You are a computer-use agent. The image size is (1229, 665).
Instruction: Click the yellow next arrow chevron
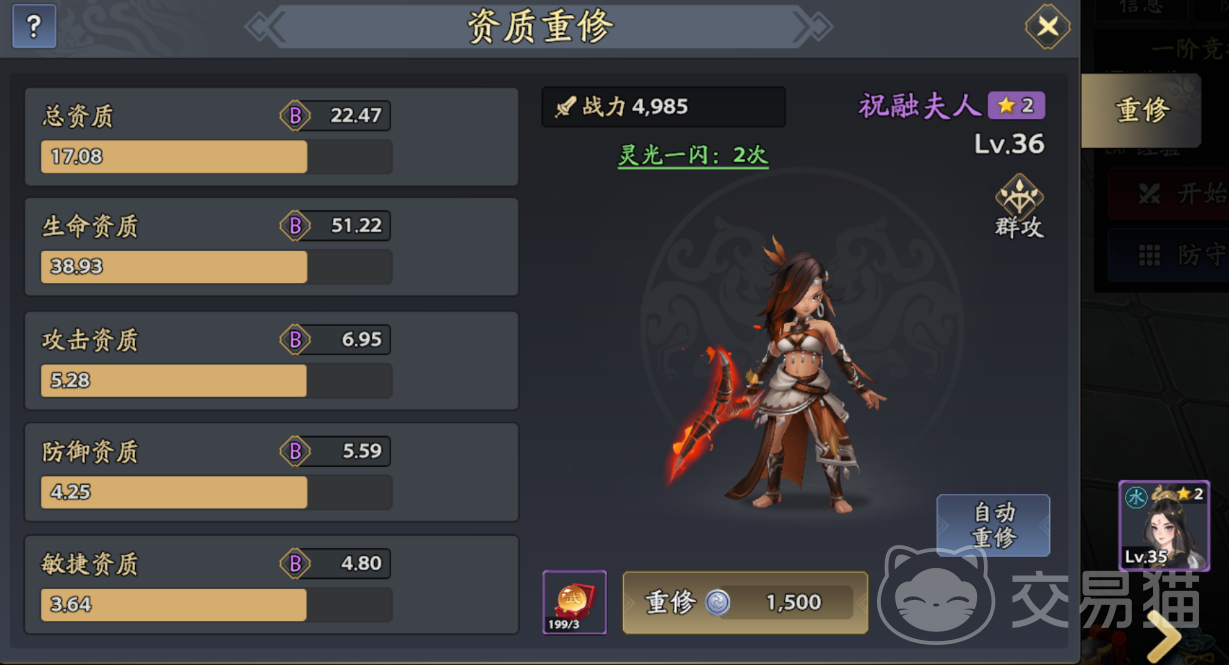pos(1164,633)
